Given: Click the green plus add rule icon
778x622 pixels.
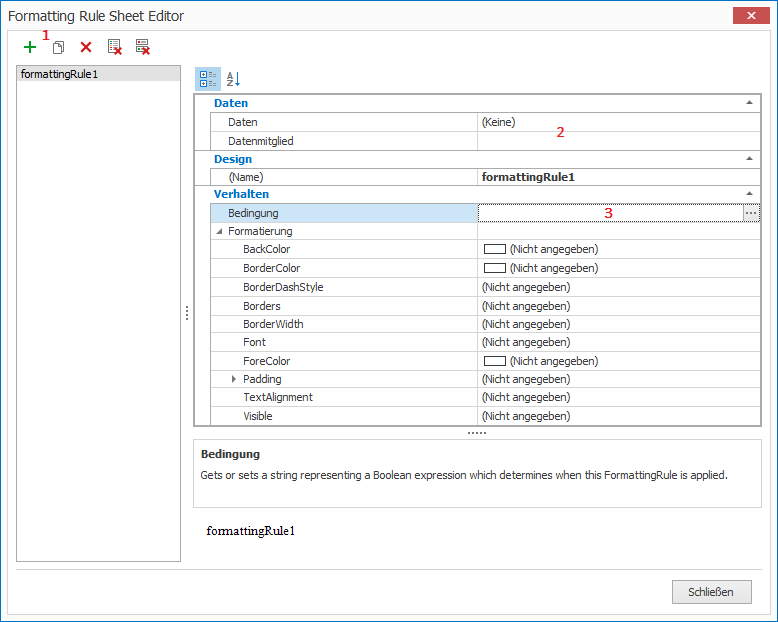Looking at the screenshot, I should click(30, 47).
